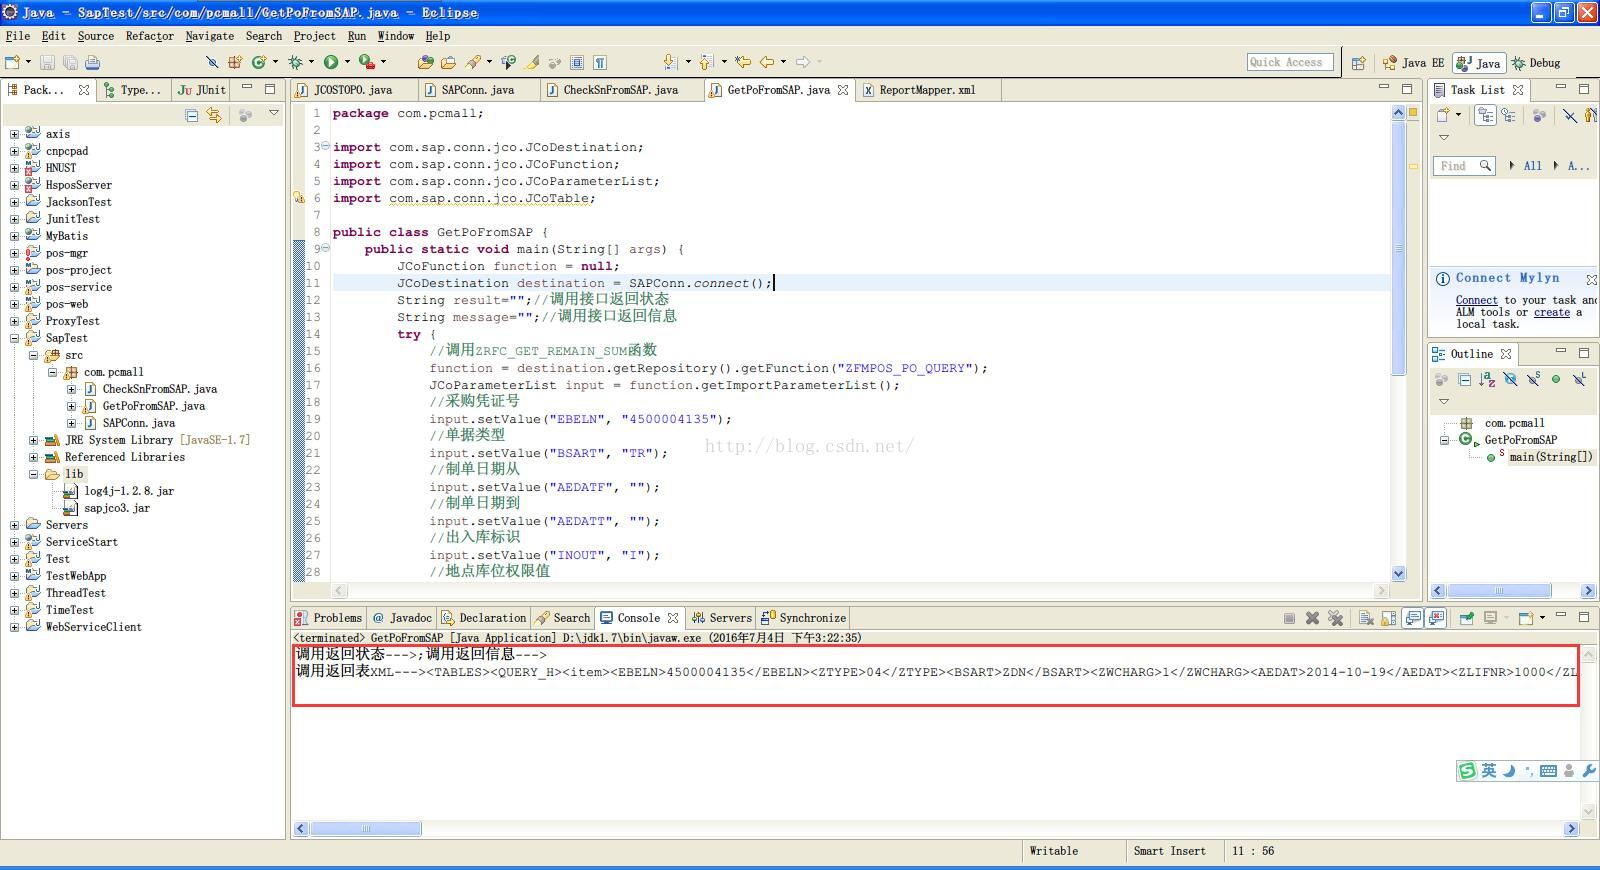Click the New Java Class toolbar icon
The width and height of the screenshot is (1600, 870).
click(x=259, y=62)
